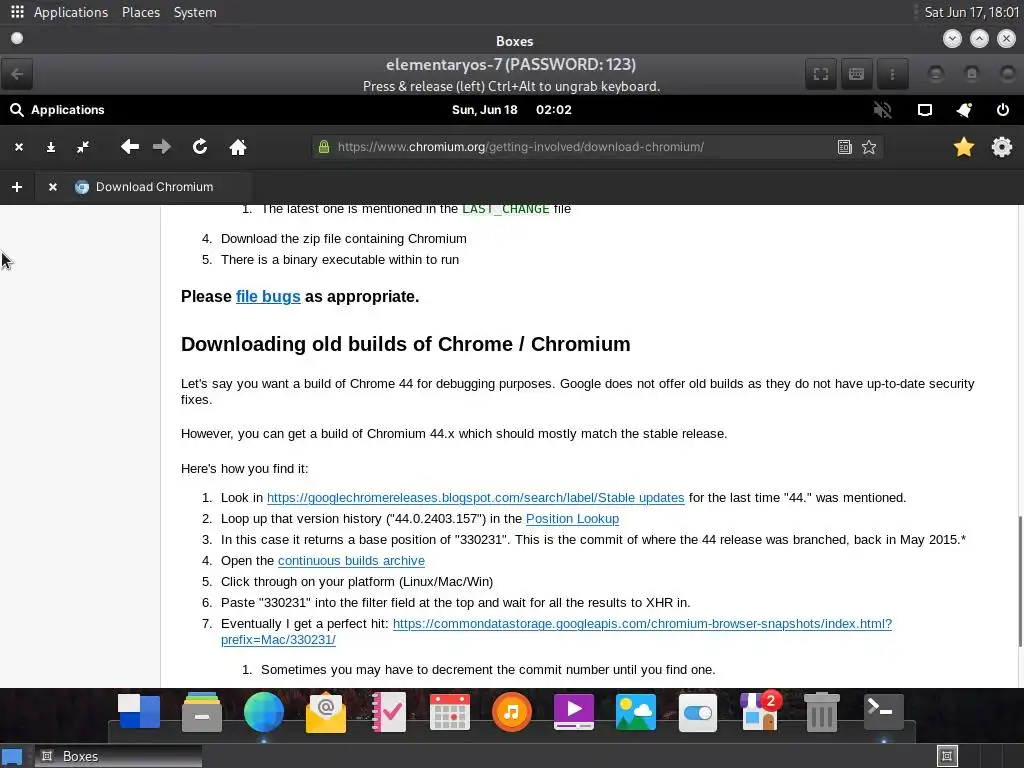The height and width of the screenshot is (768, 1024).
Task: Open session power icon in elementary panel
Action: 1002,110
